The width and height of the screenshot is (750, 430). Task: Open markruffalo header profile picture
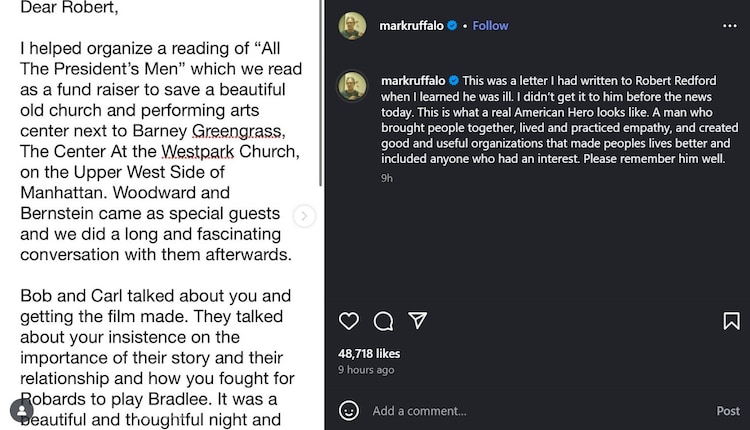352,26
